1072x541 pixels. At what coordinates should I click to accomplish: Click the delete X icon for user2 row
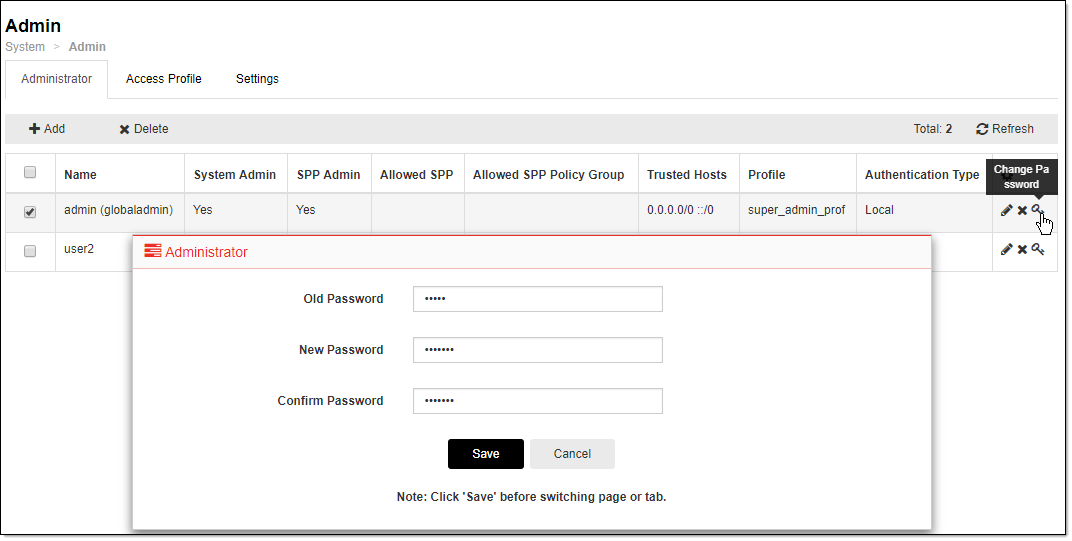point(1022,250)
